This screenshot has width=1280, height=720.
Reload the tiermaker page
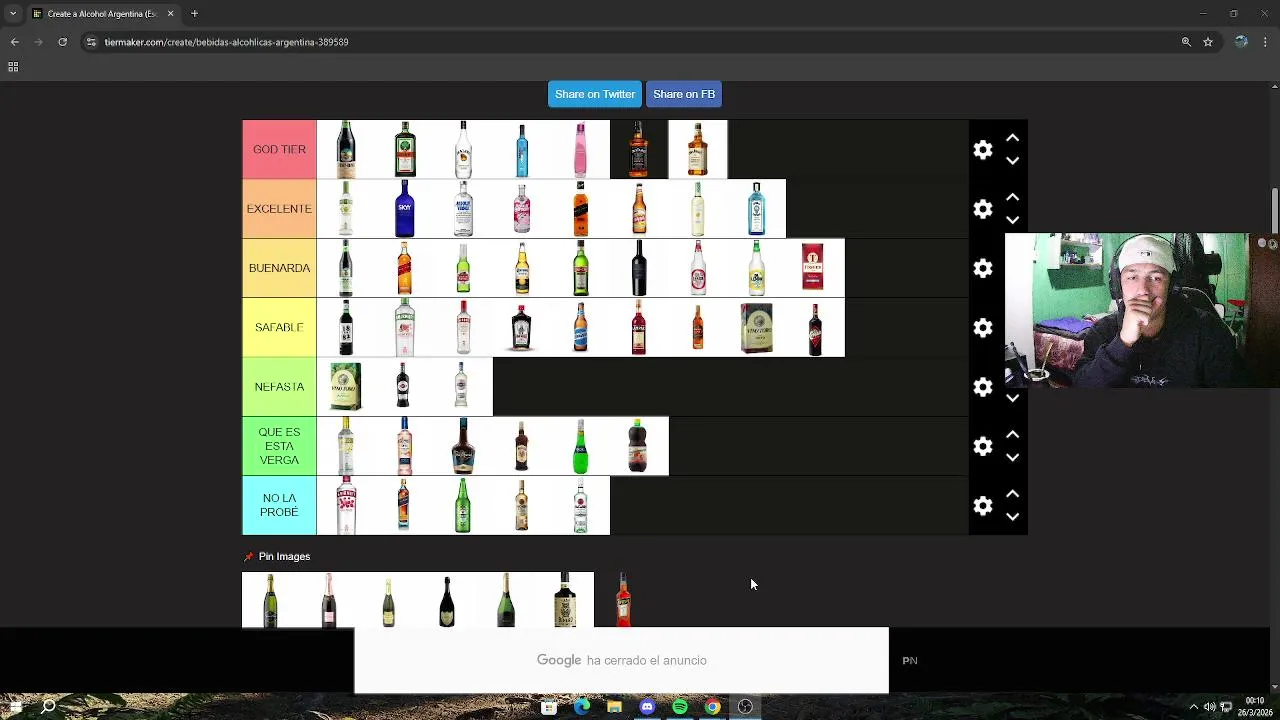[x=62, y=42]
